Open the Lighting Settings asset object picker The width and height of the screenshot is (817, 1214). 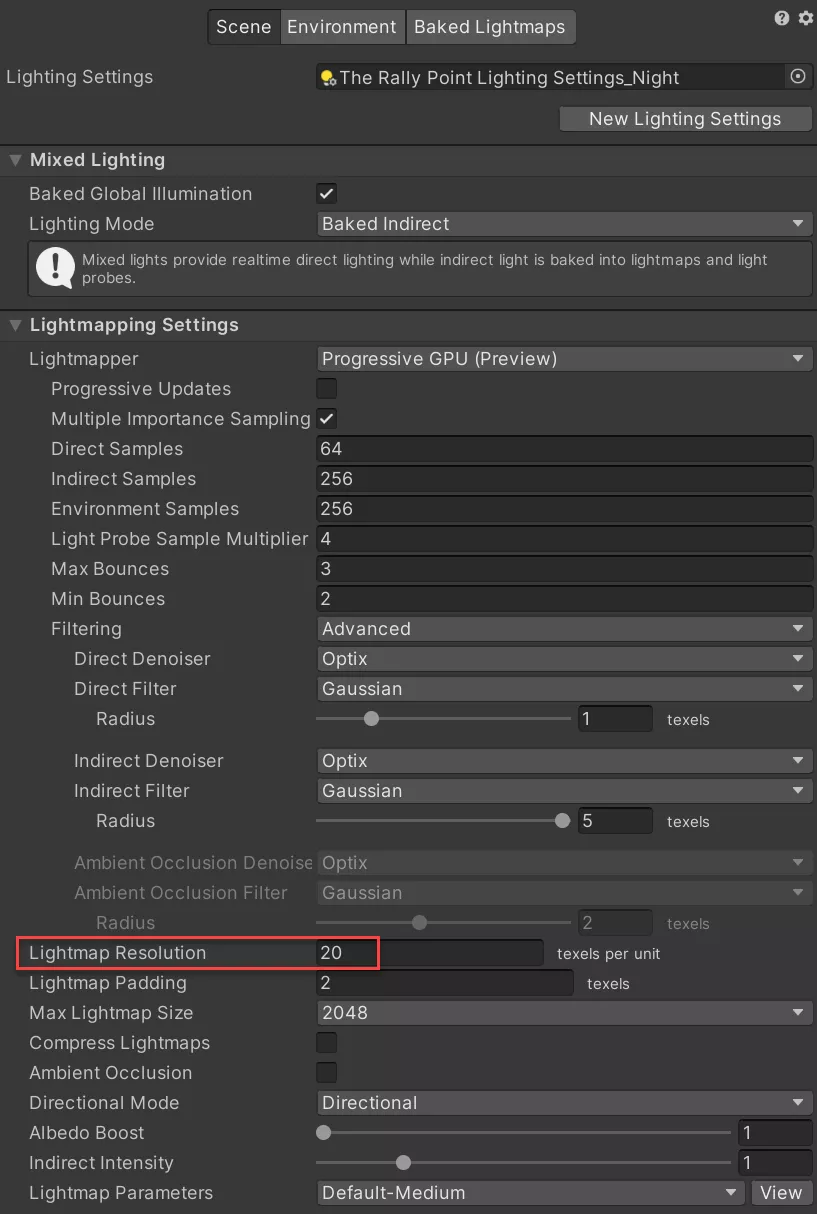click(797, 77)
